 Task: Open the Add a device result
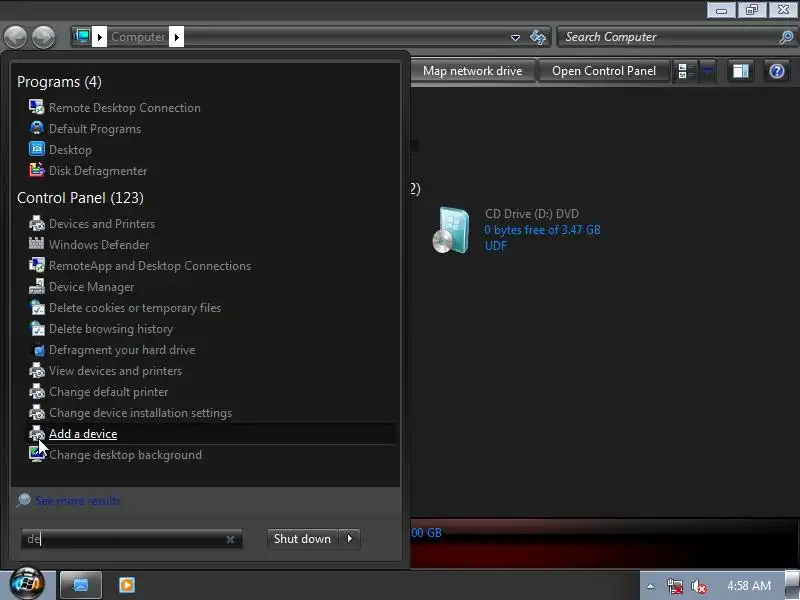click(x=211, y=434)
